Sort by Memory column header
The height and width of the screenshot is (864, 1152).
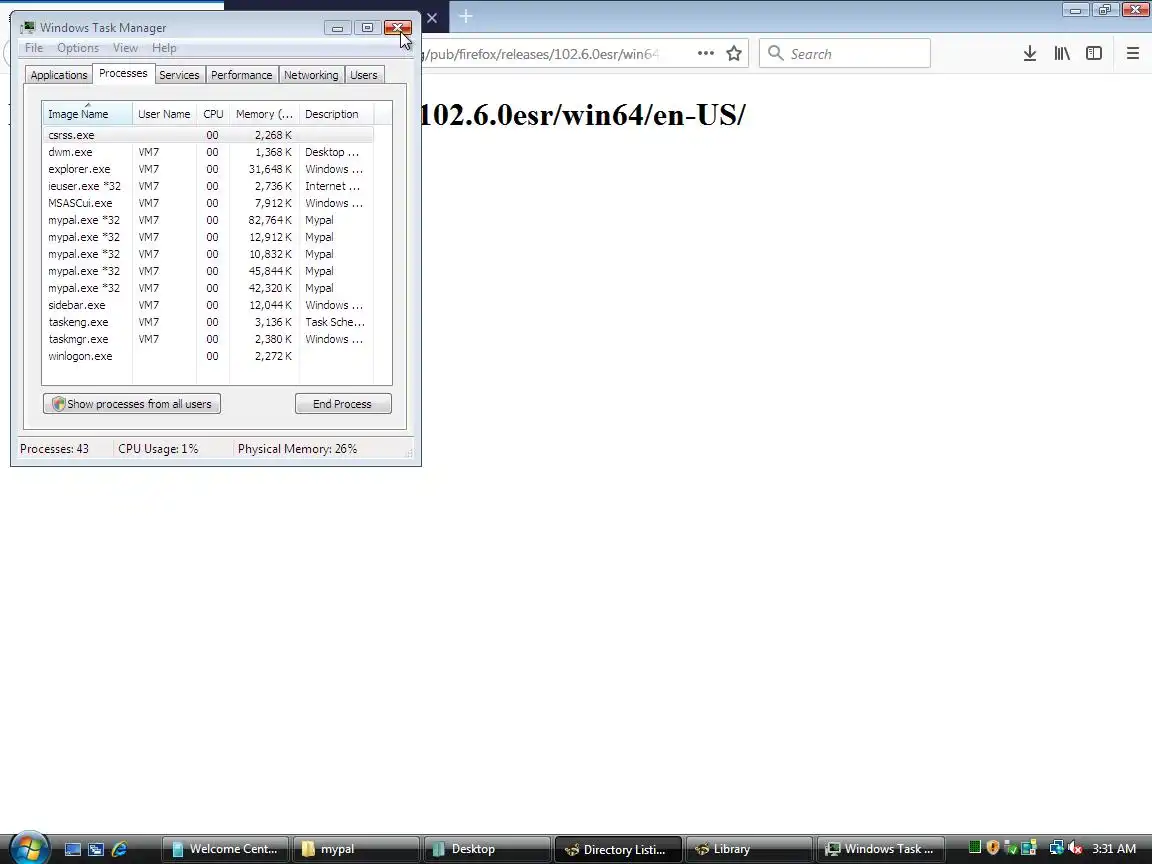pos(264,114)
